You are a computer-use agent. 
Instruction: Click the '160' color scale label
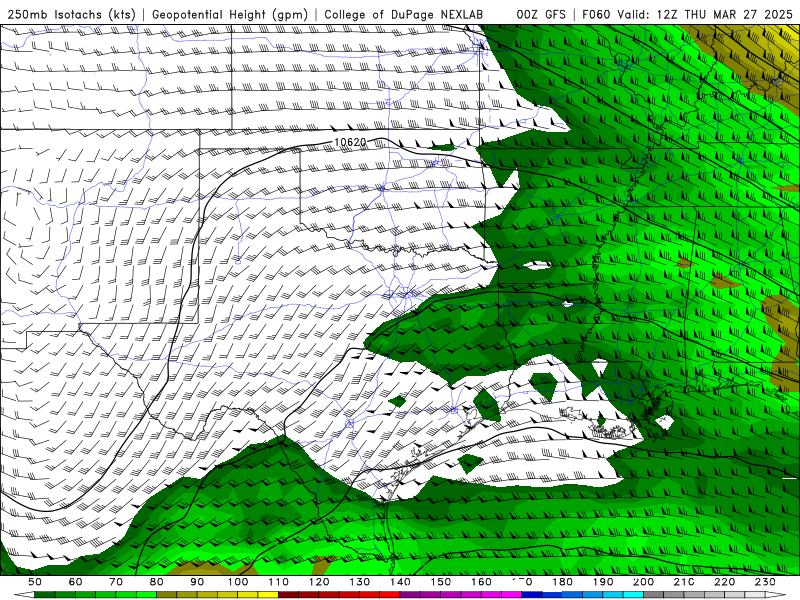481,582
